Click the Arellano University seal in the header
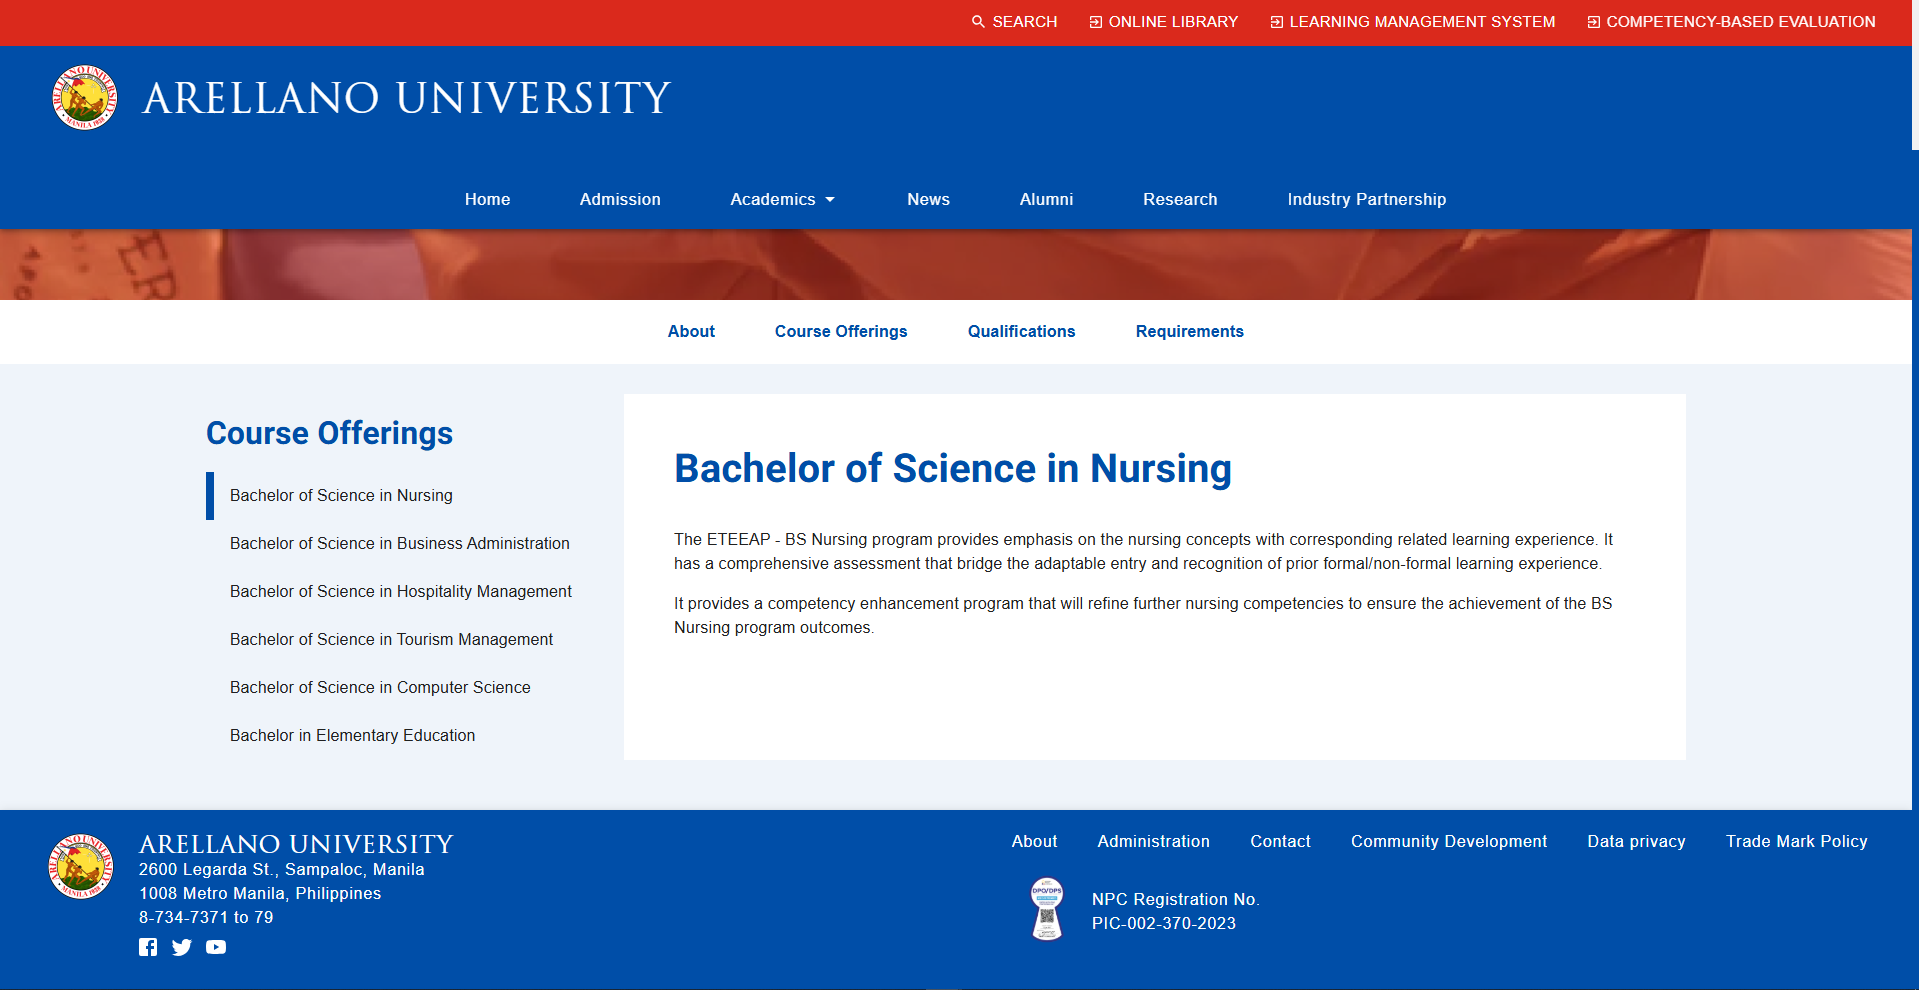This screenshot has width=1919, height=990. coord(83,97)
